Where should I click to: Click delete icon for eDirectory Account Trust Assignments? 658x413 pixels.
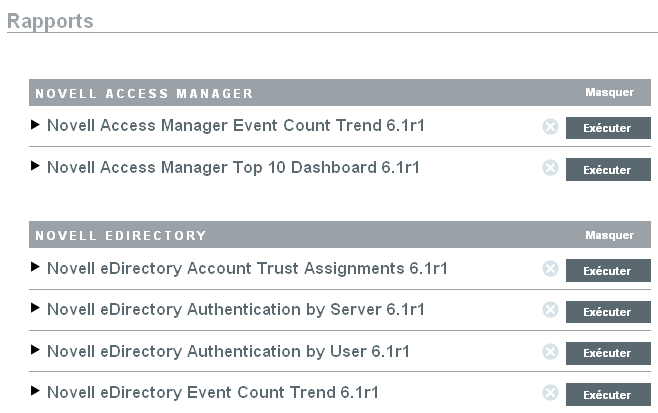tap(550, 269)
